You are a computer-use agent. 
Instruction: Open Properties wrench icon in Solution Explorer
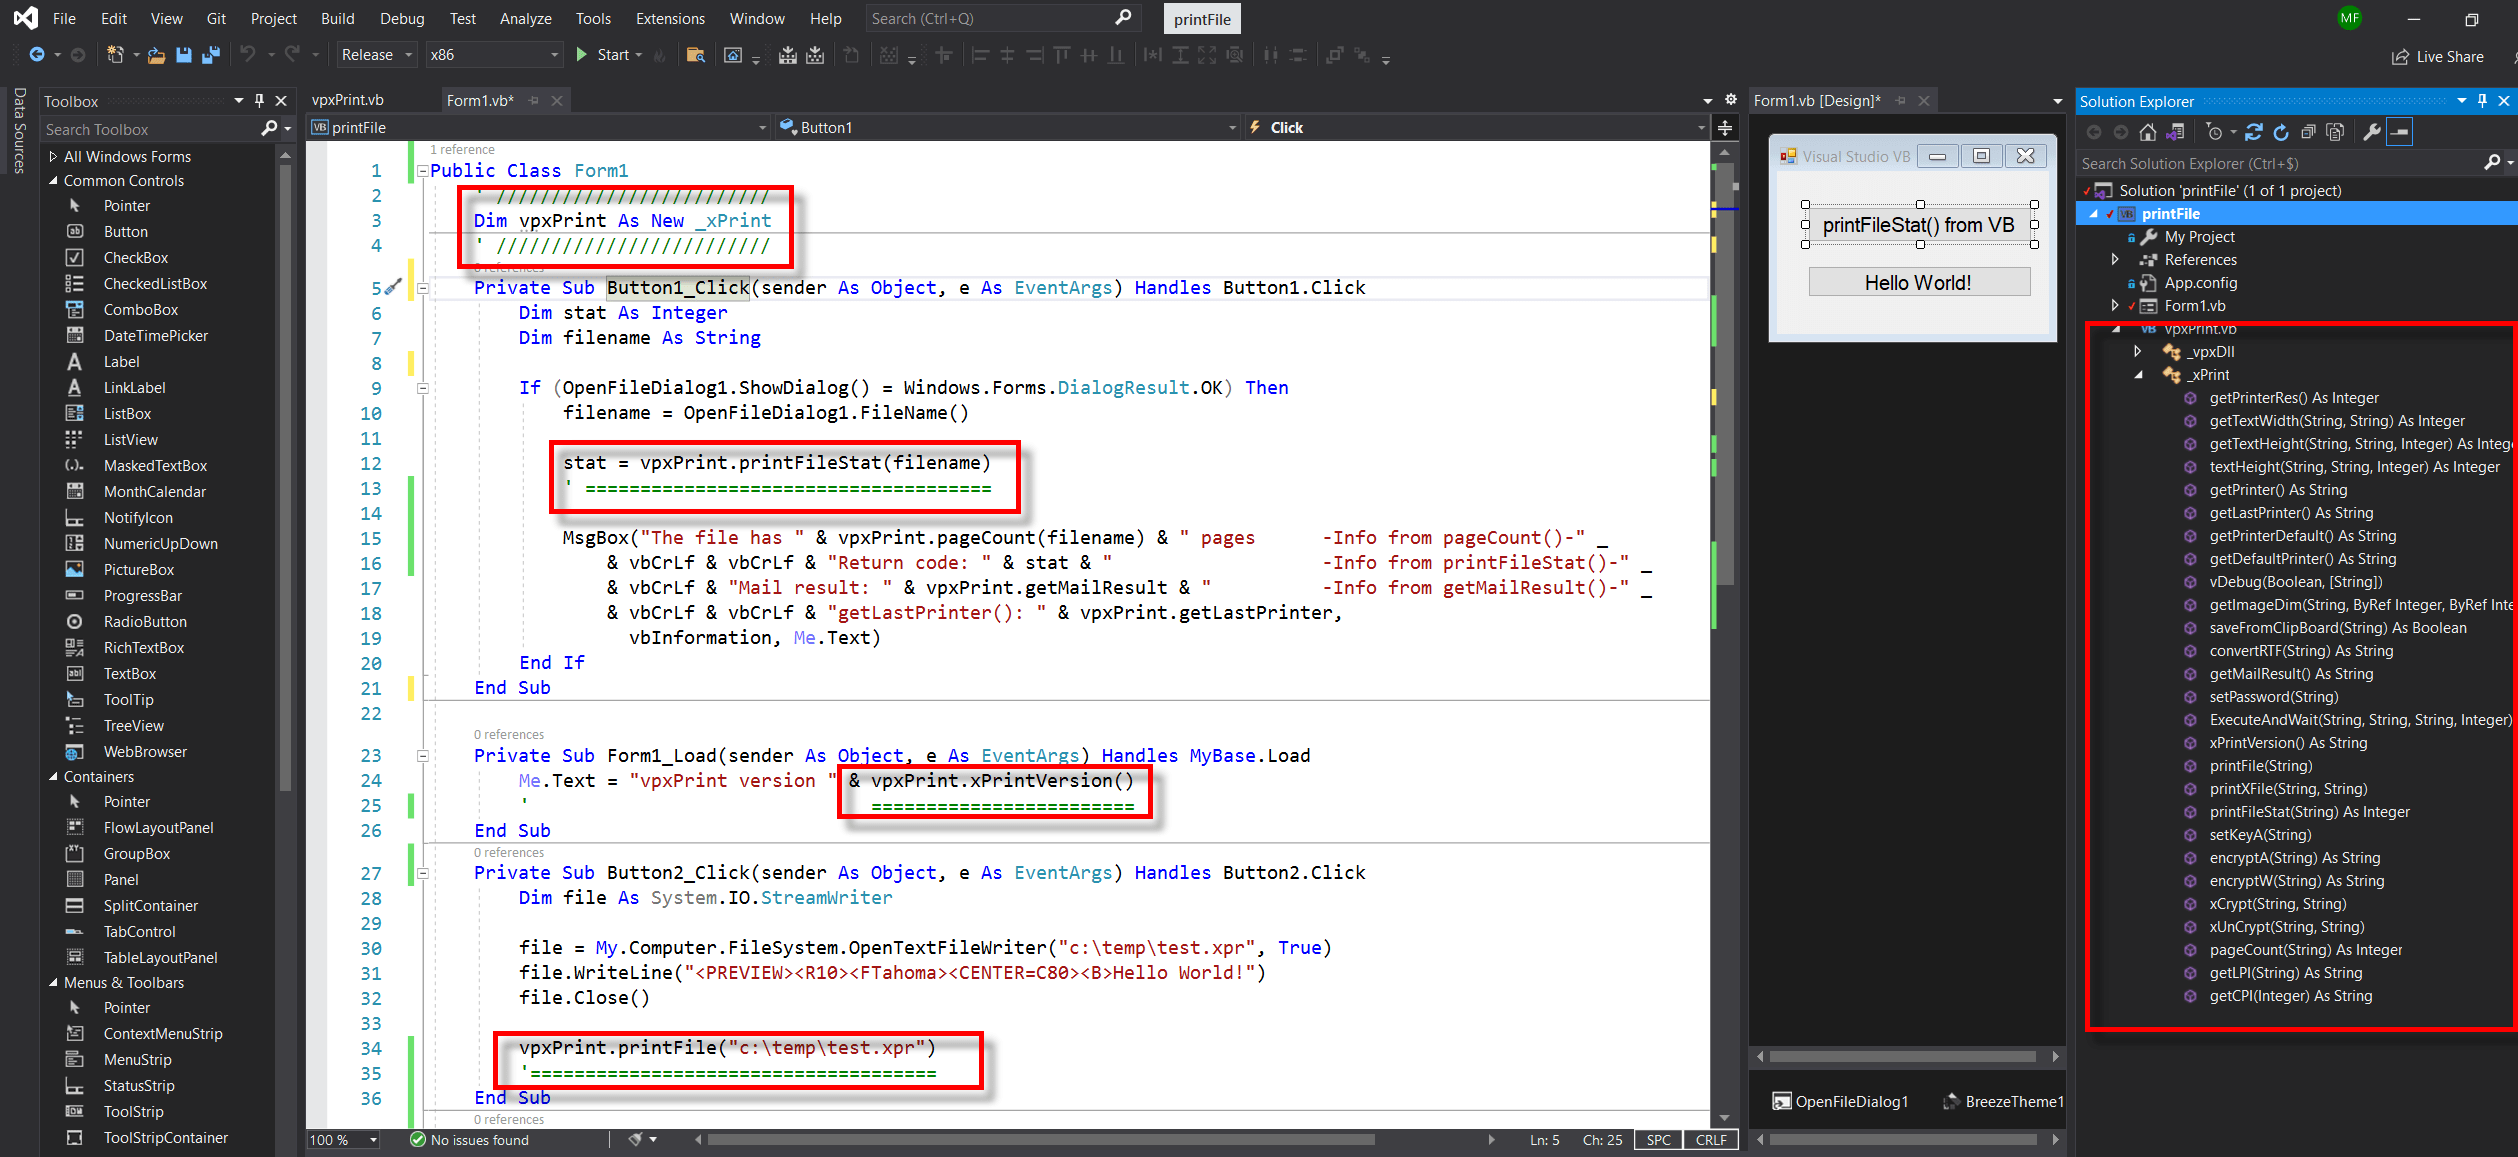[2371, 132]
